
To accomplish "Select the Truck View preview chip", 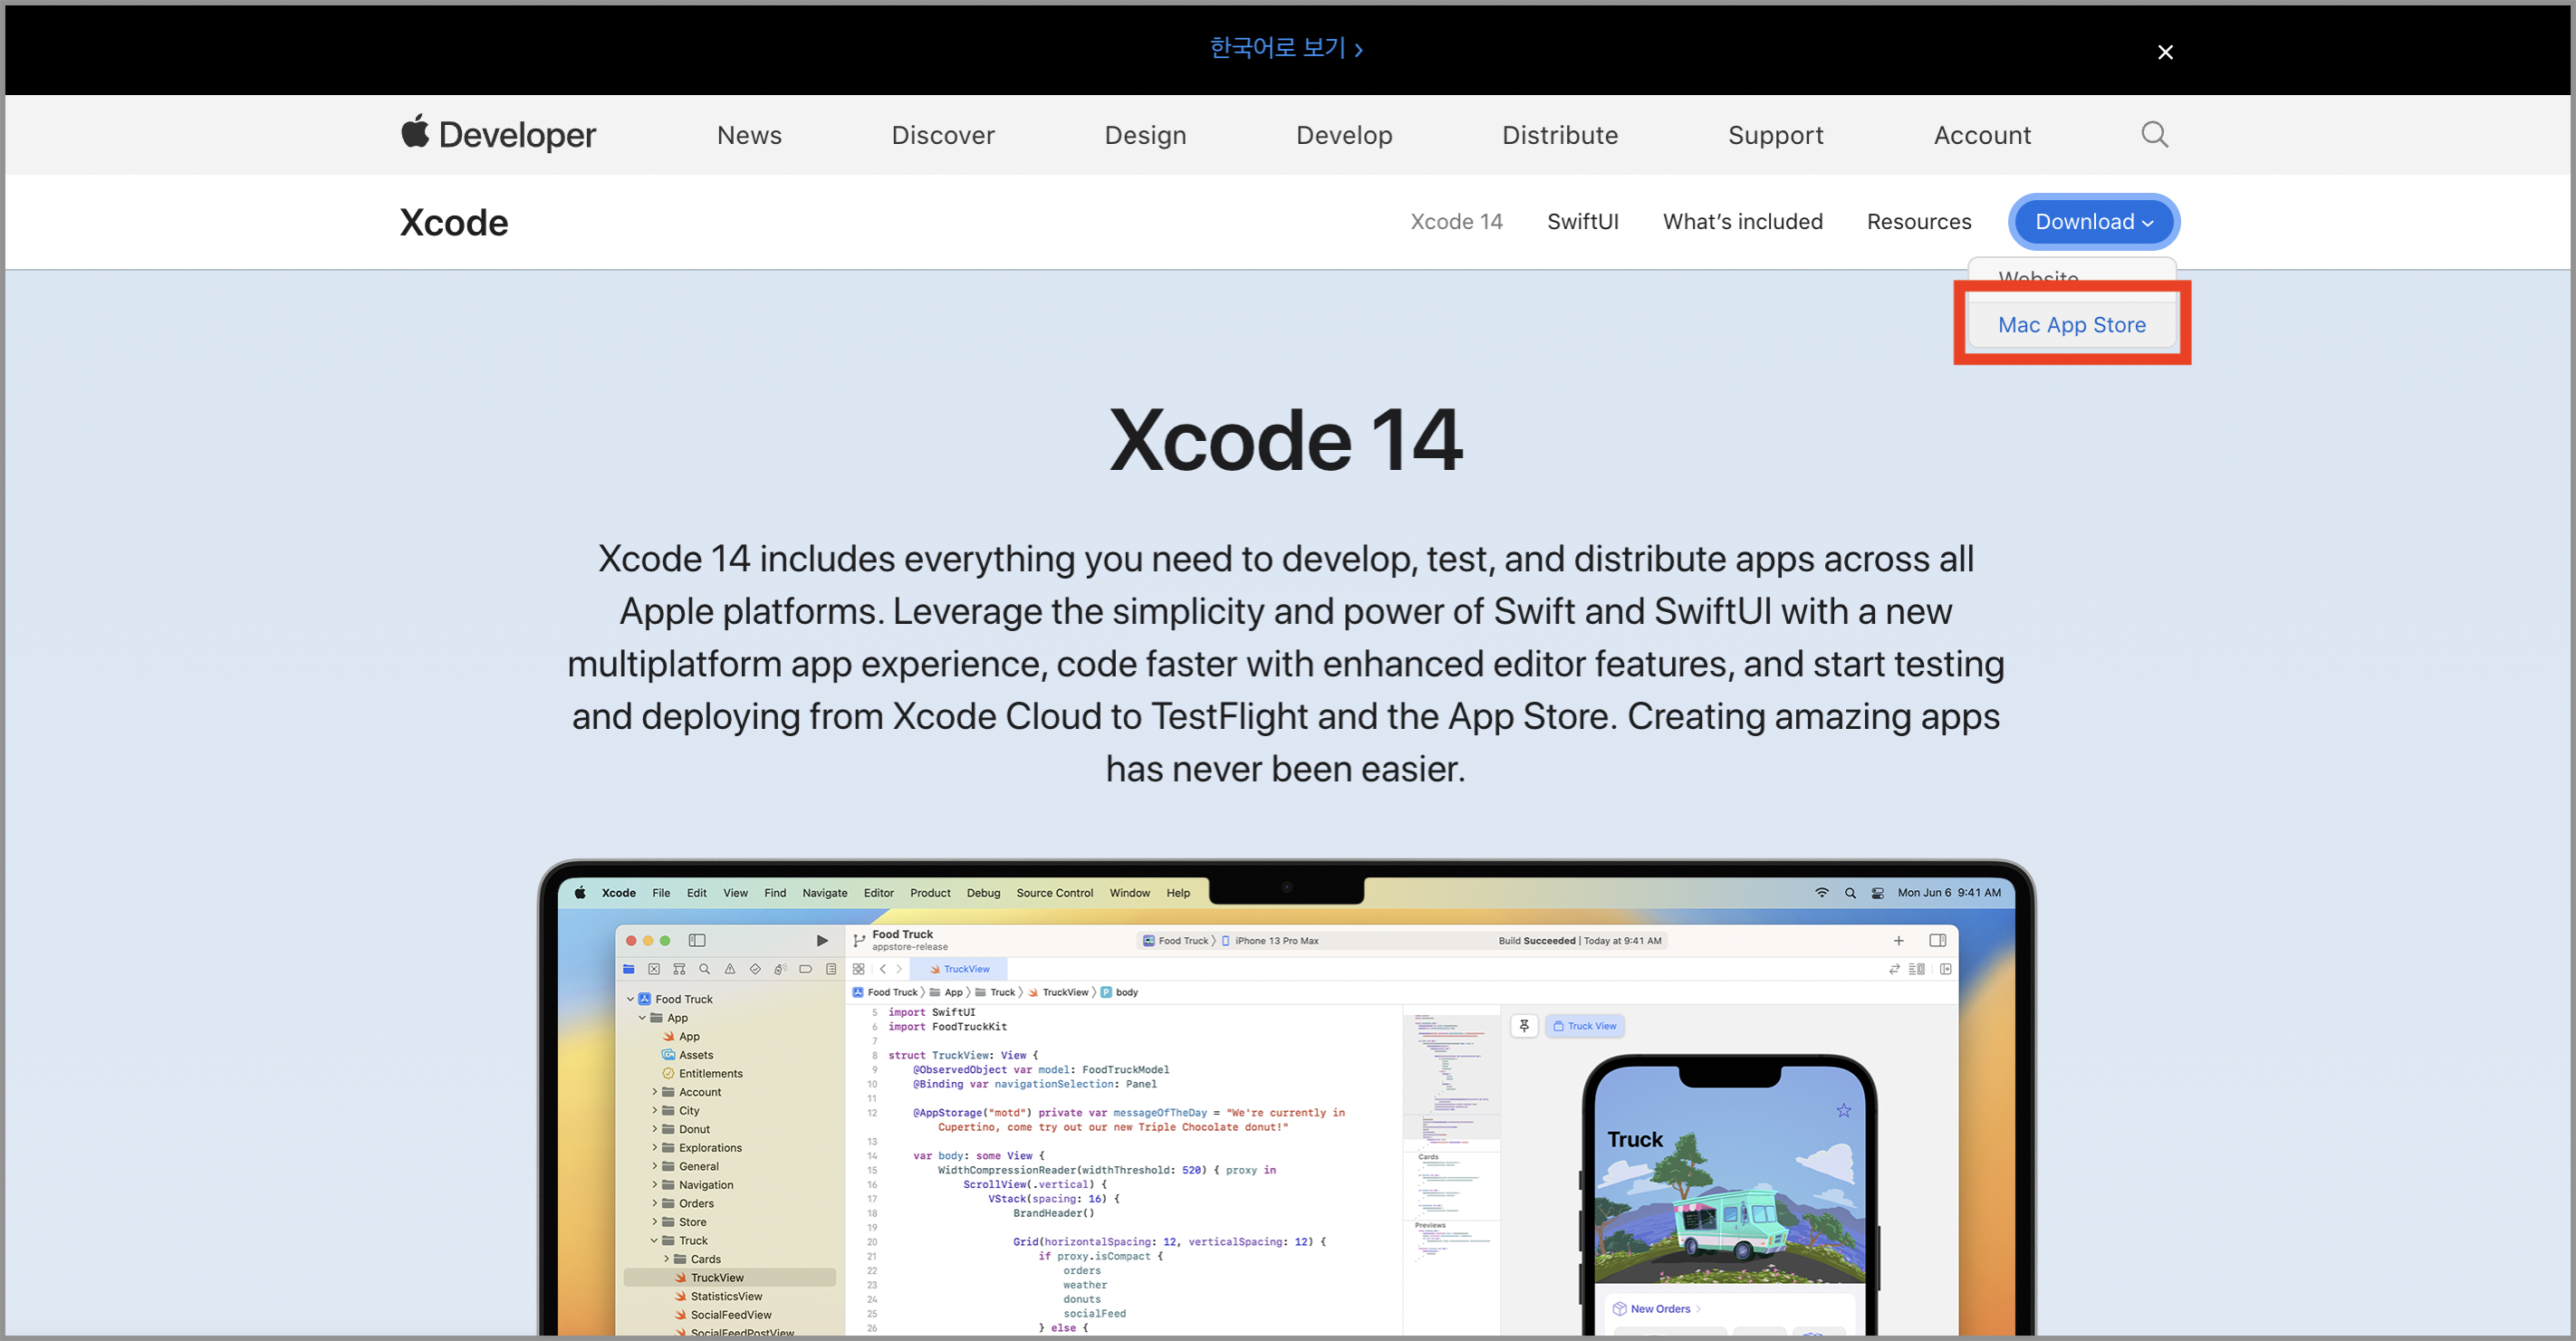I will coord(1584,1026).
